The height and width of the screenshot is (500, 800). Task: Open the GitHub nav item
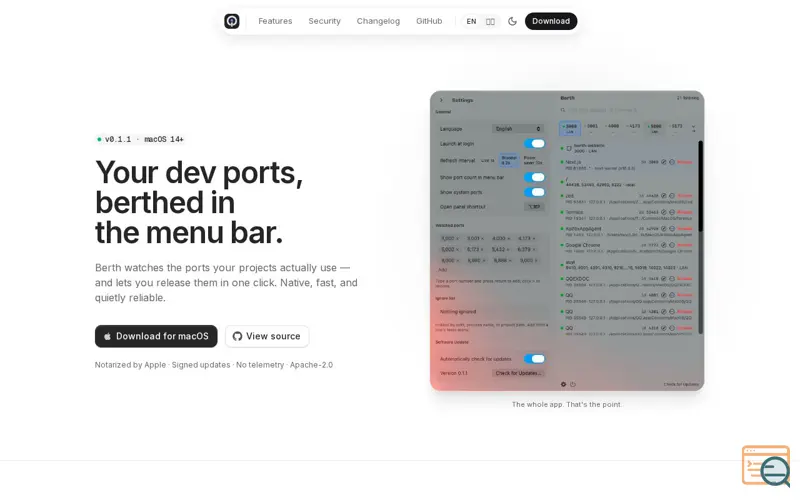pos(429,21)
